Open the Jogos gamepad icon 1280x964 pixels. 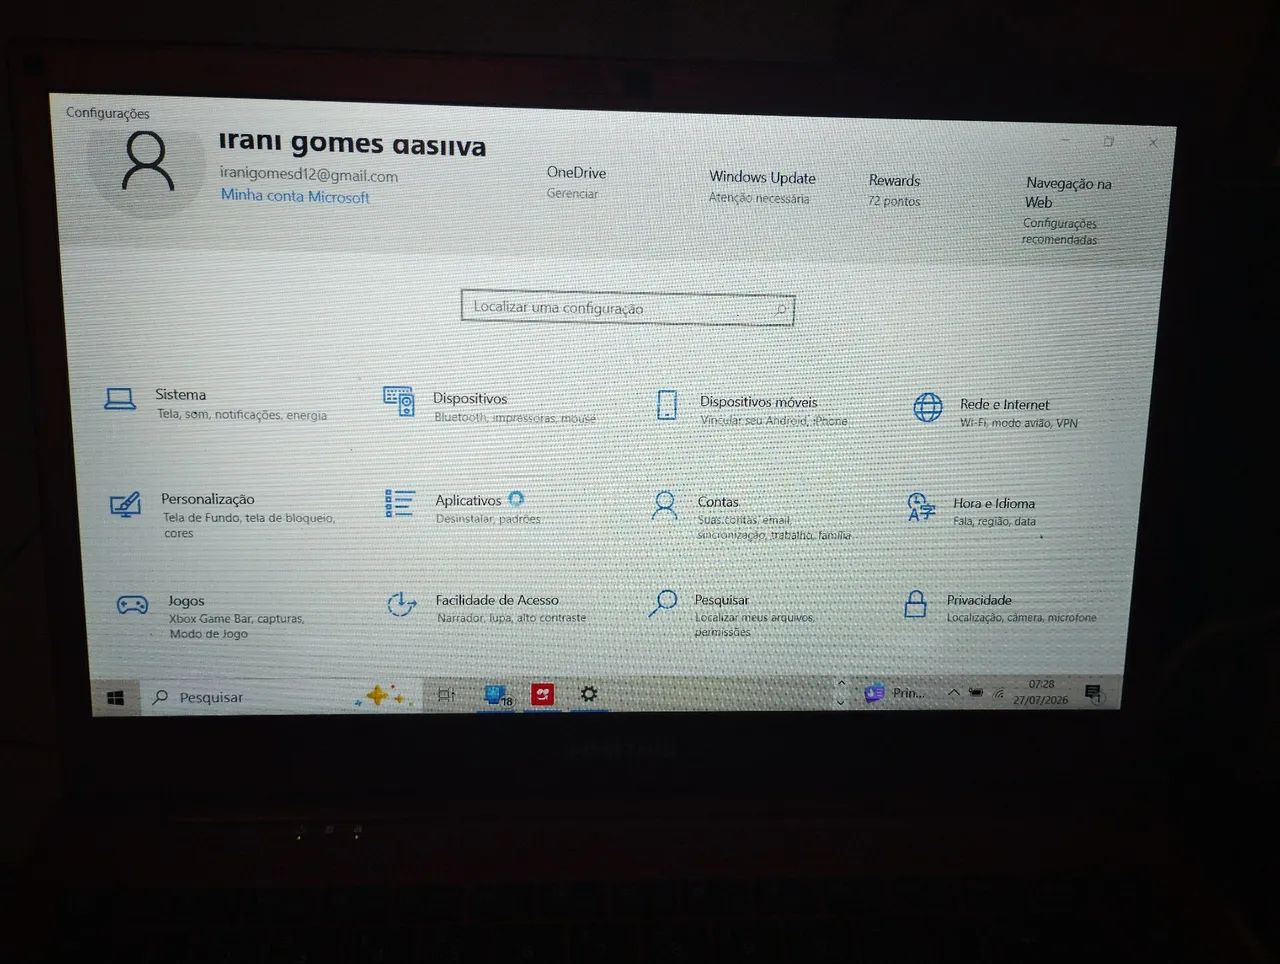click(132, 604)
